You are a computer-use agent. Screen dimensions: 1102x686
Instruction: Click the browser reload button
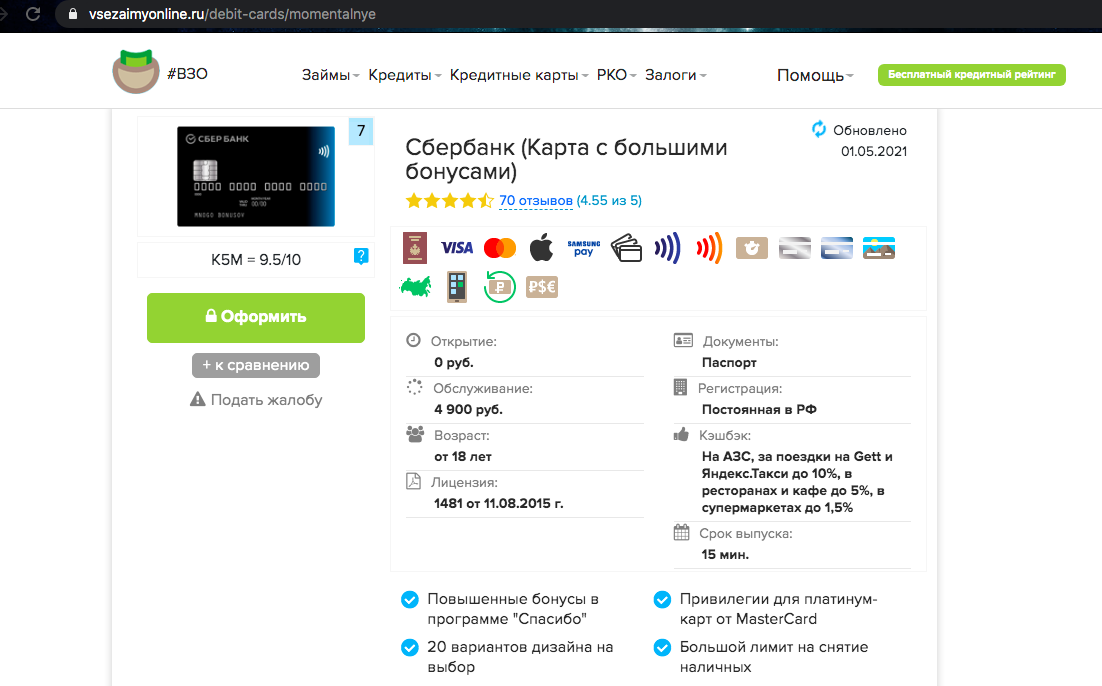coord(33,14)
